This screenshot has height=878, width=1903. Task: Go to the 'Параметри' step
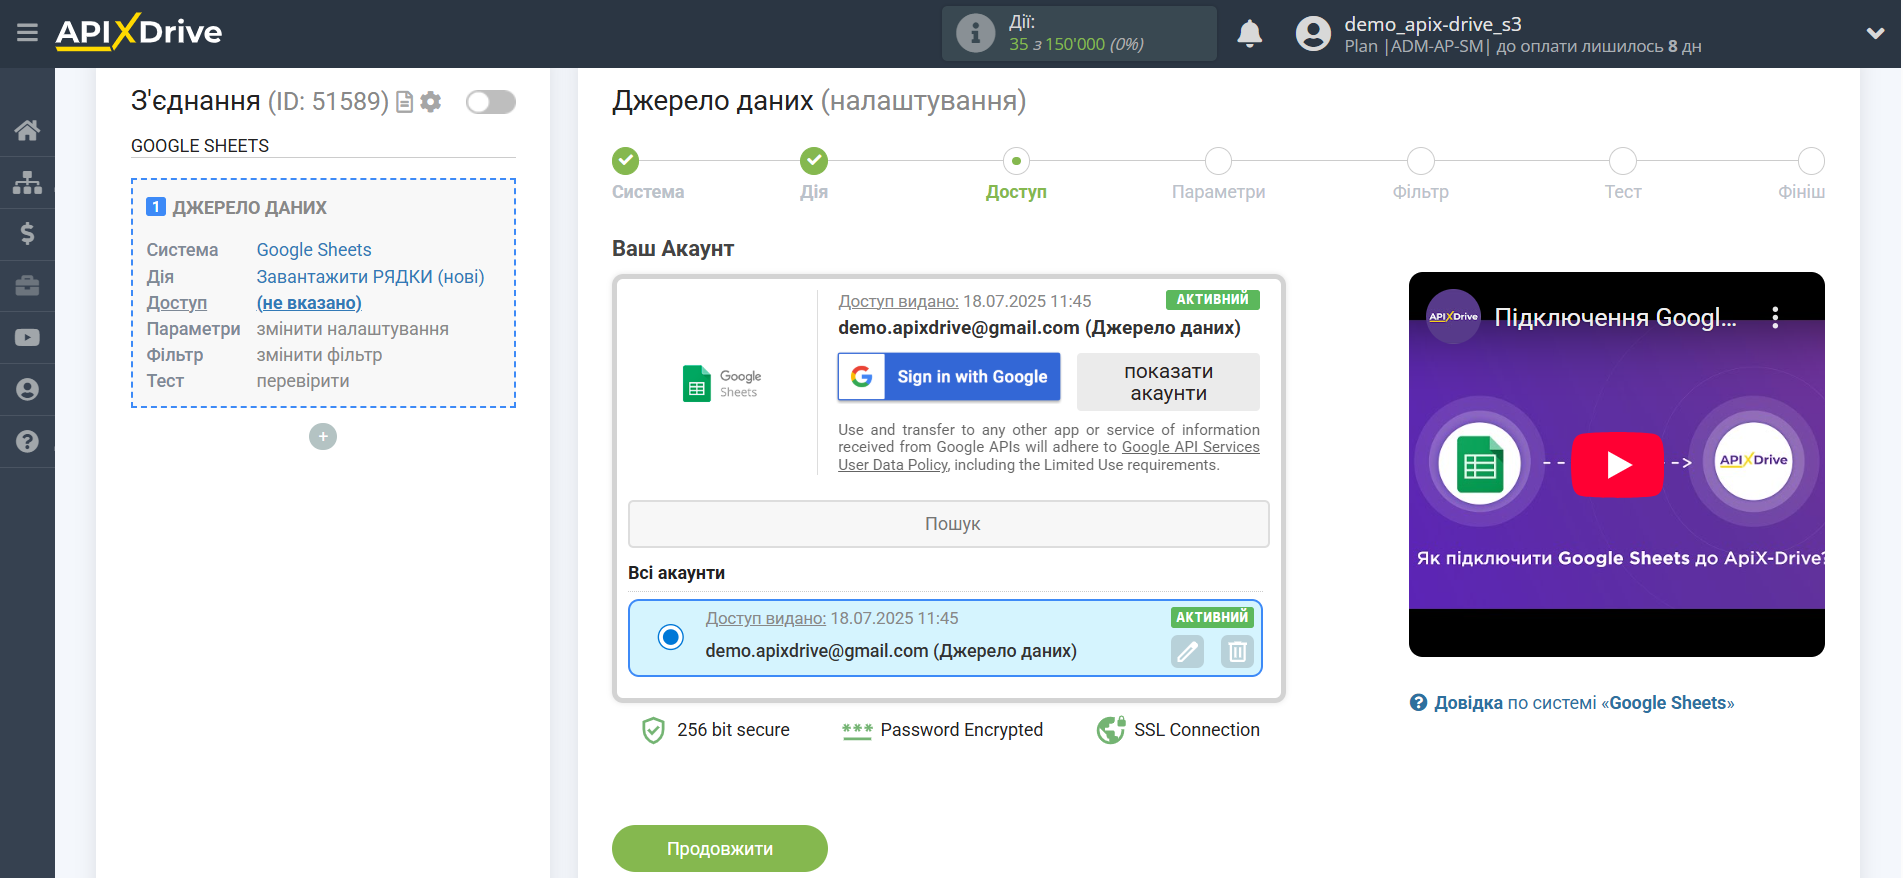(x=1218, y=161)
